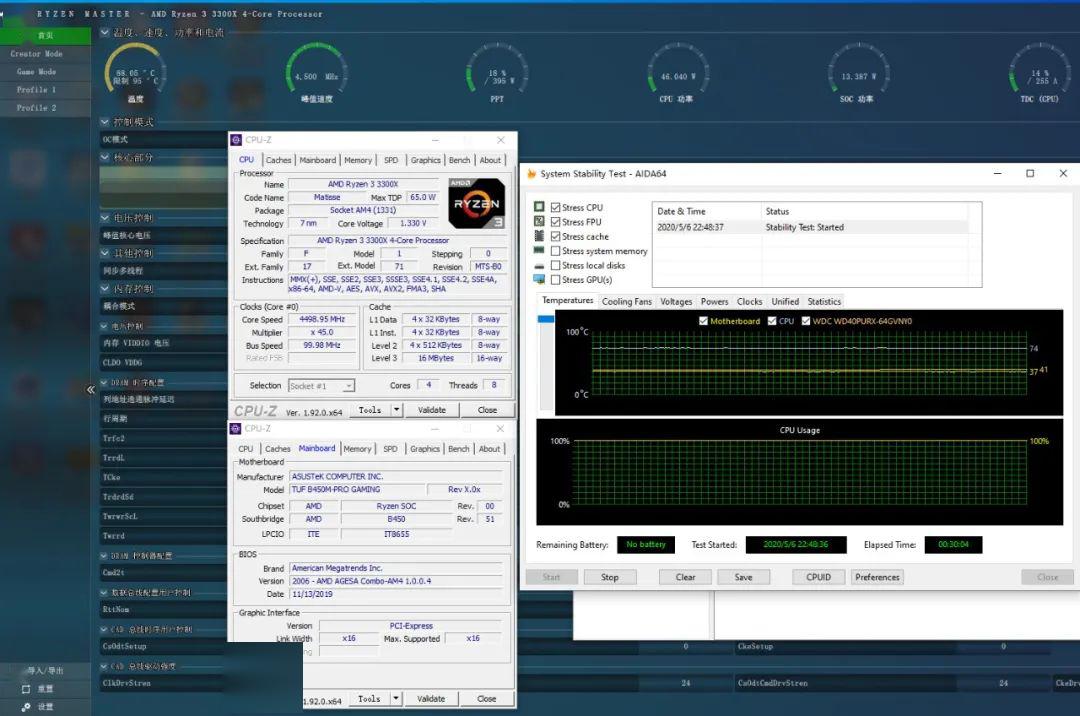This screenshot has width=1080, height=716.
Task: Click Validate in the CPU-Z Motherboard info window
Action: (431, 698)
